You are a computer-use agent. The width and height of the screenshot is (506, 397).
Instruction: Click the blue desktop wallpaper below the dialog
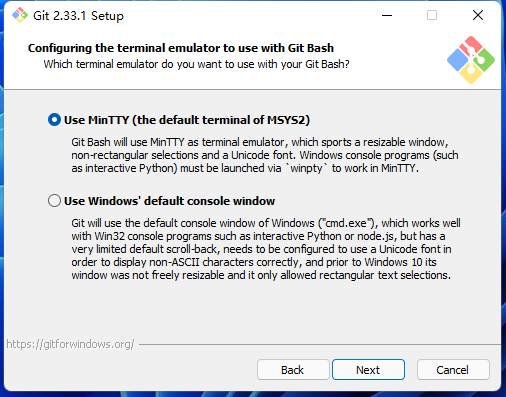(253, 394)
